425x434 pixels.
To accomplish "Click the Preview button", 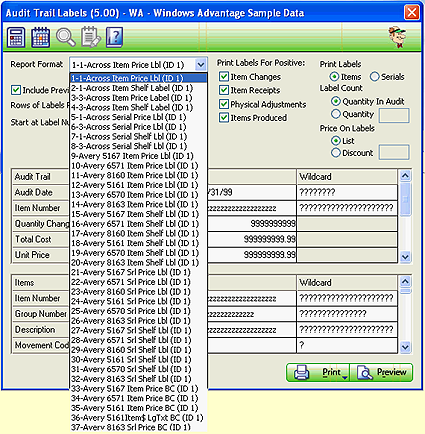I will tap(382, 372).
